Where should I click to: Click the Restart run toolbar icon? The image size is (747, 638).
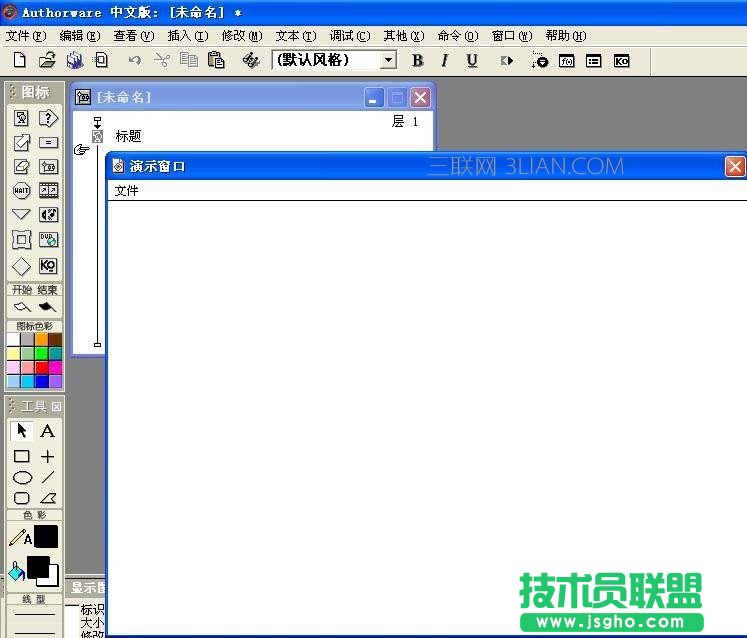click(506, 61)
